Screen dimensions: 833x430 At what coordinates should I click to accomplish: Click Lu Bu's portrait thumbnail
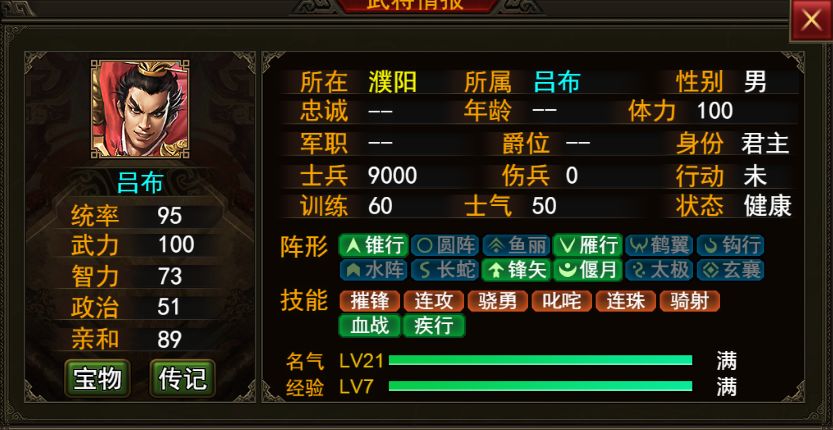(x=141, y=109)
